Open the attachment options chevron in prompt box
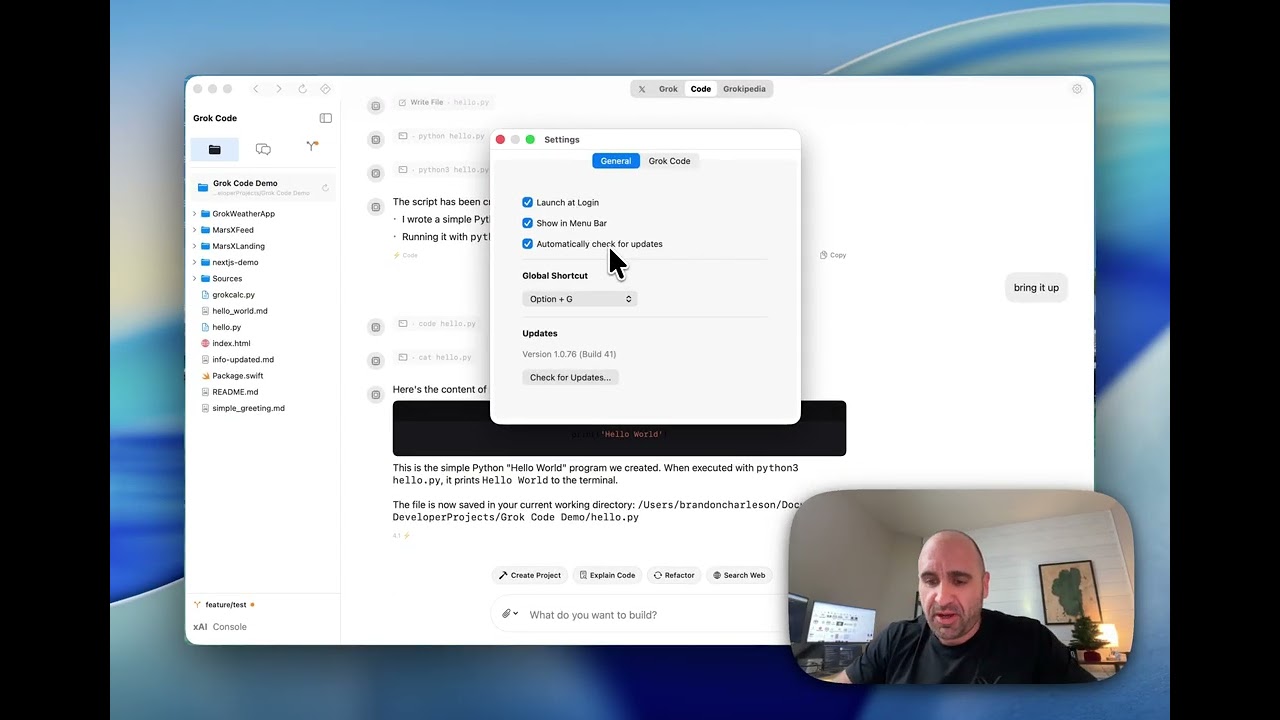Viewport: 1280px width, 720px height. pyautogui.click(x=516, y=614)
